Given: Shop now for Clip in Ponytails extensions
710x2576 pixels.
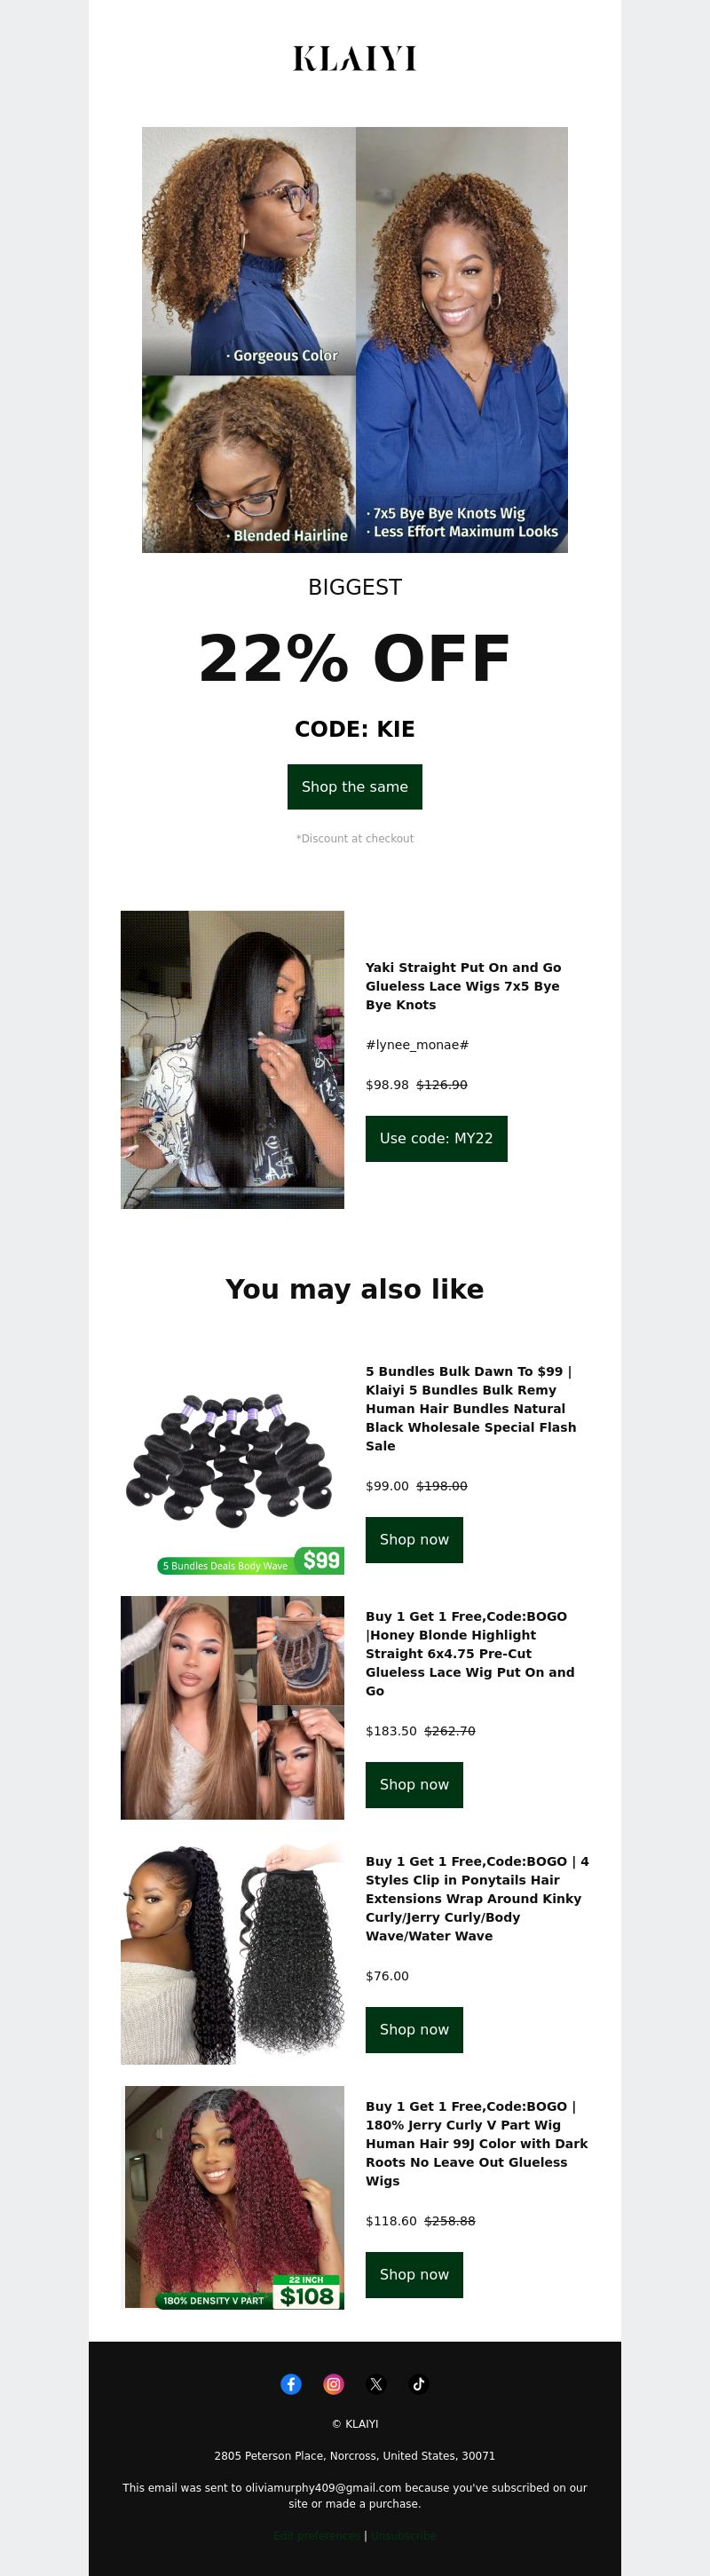Looking at the screenshot, I should pyautogui.click(x=414, y=2029).
